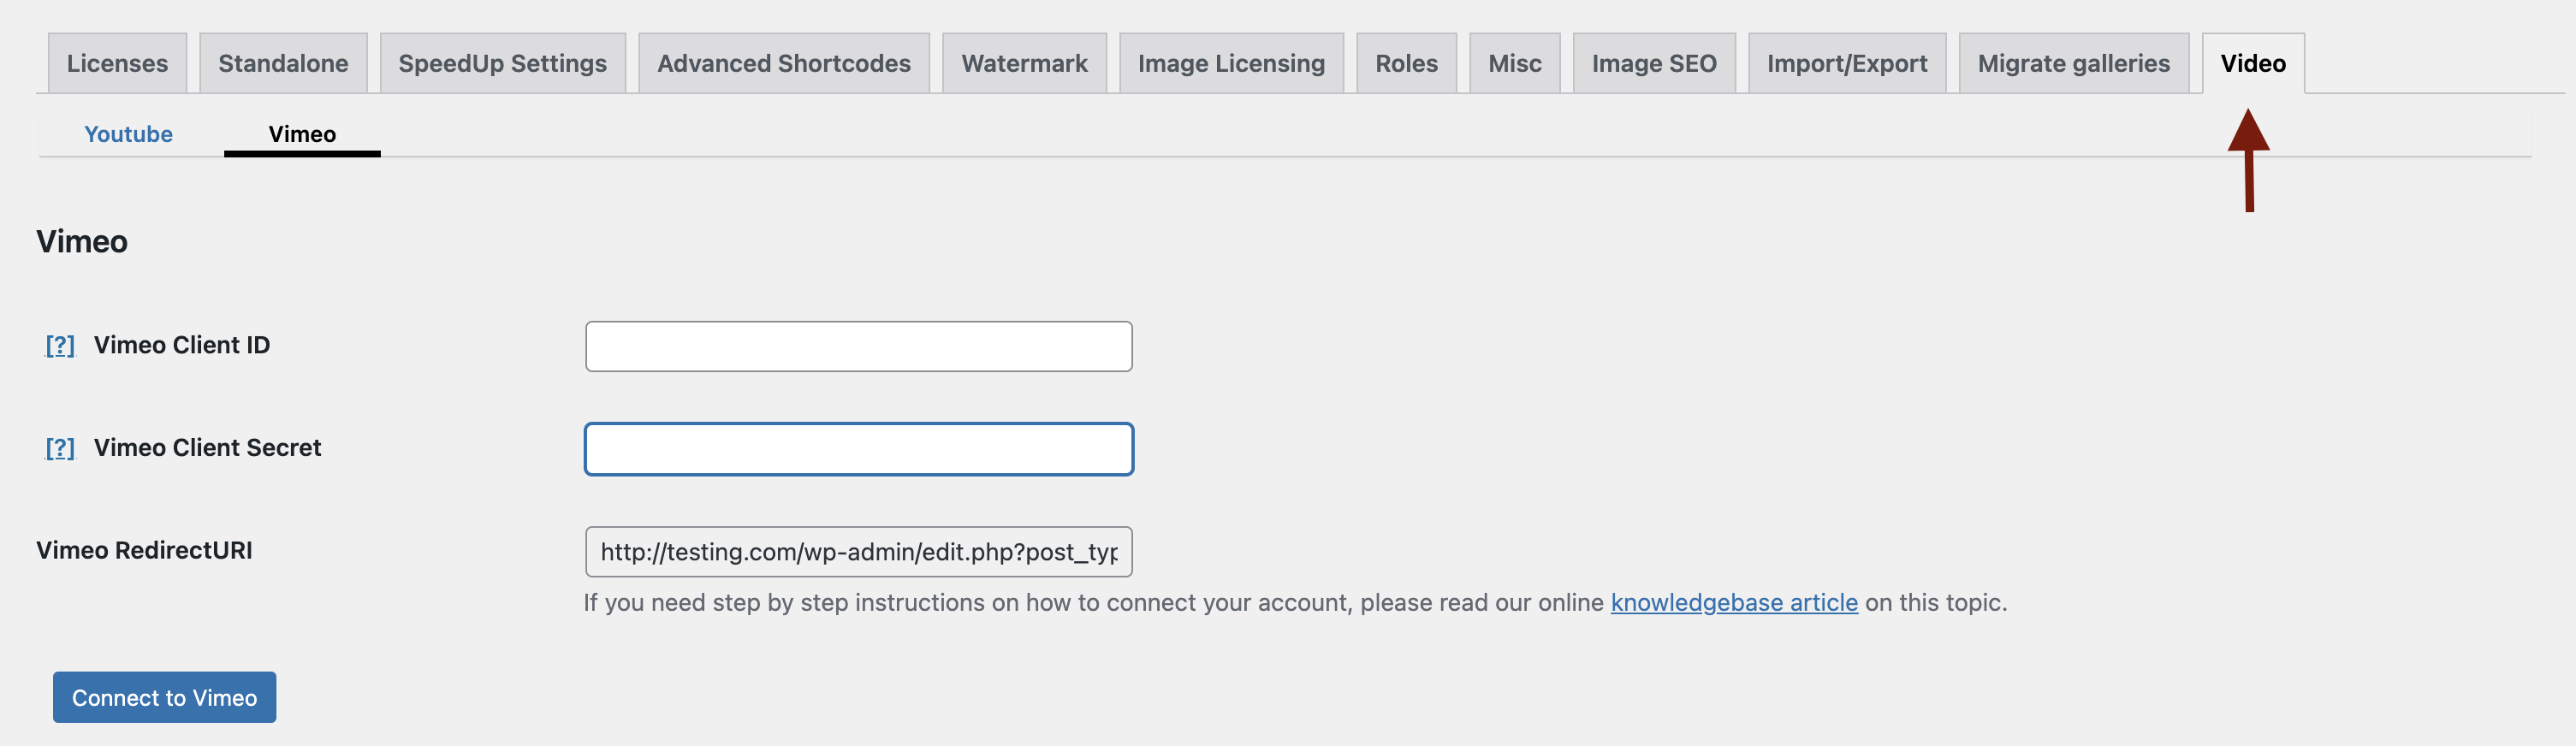
Task: Open SpeedUp Settings tab
Action: click(502, 63)
